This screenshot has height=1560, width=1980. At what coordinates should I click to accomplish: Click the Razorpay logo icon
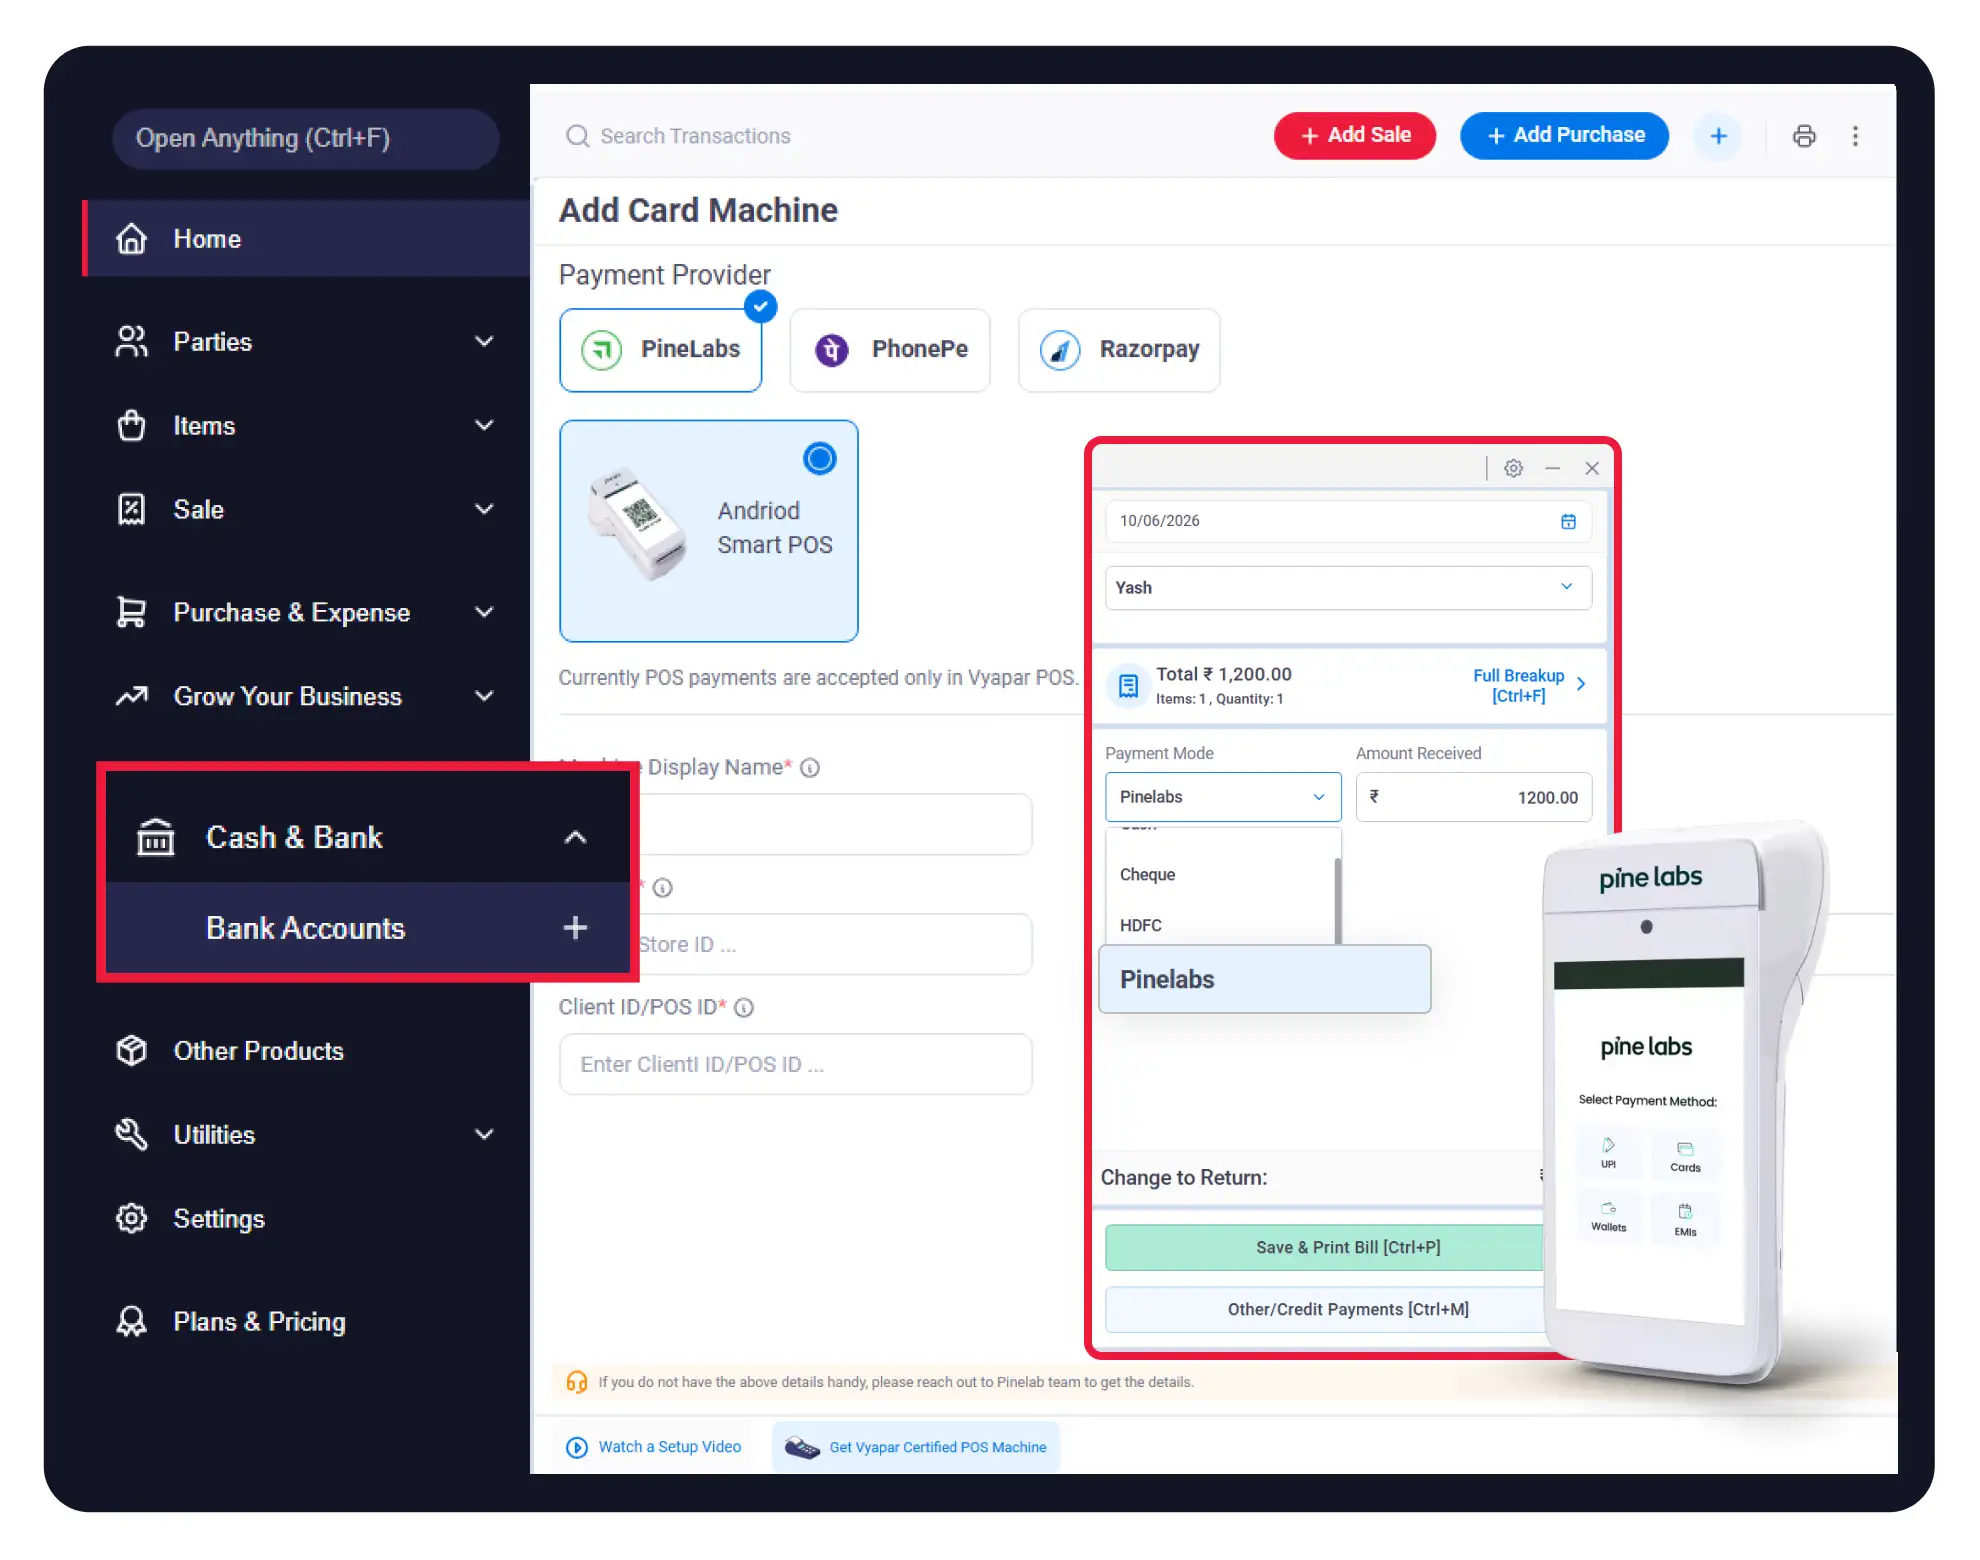coord(1060,350)
